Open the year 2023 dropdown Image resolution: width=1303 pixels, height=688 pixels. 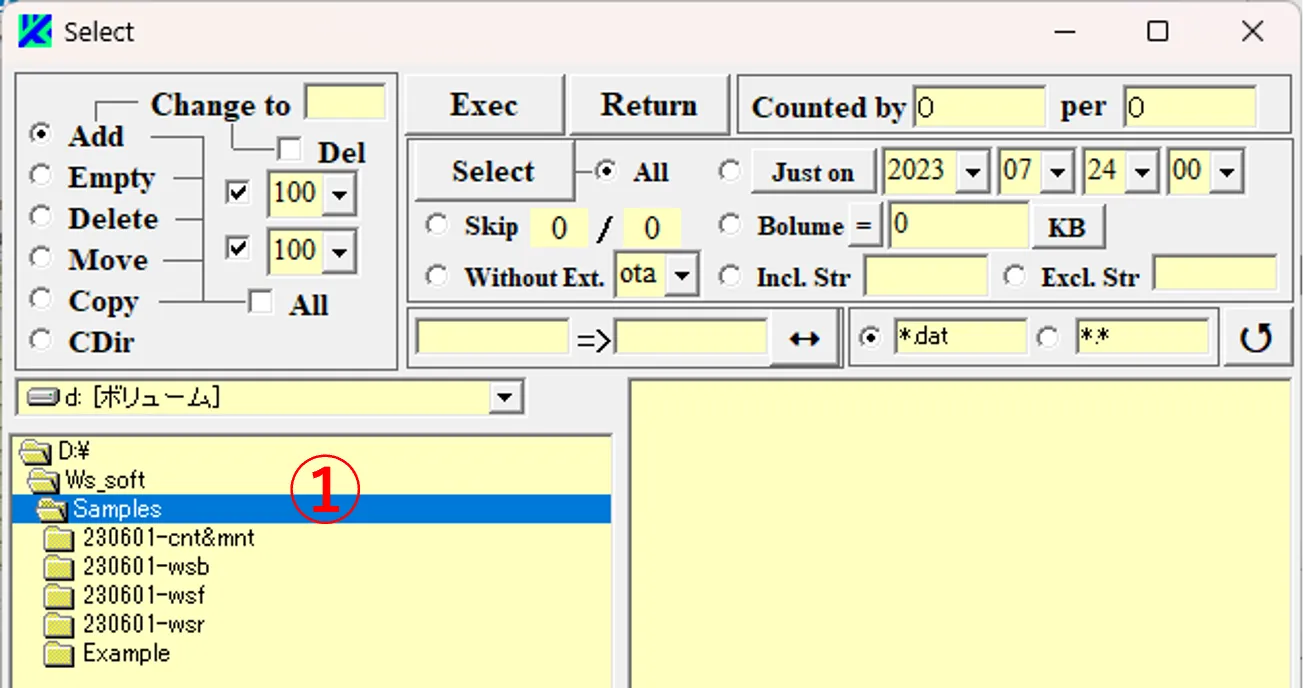[x=972, y=172]
